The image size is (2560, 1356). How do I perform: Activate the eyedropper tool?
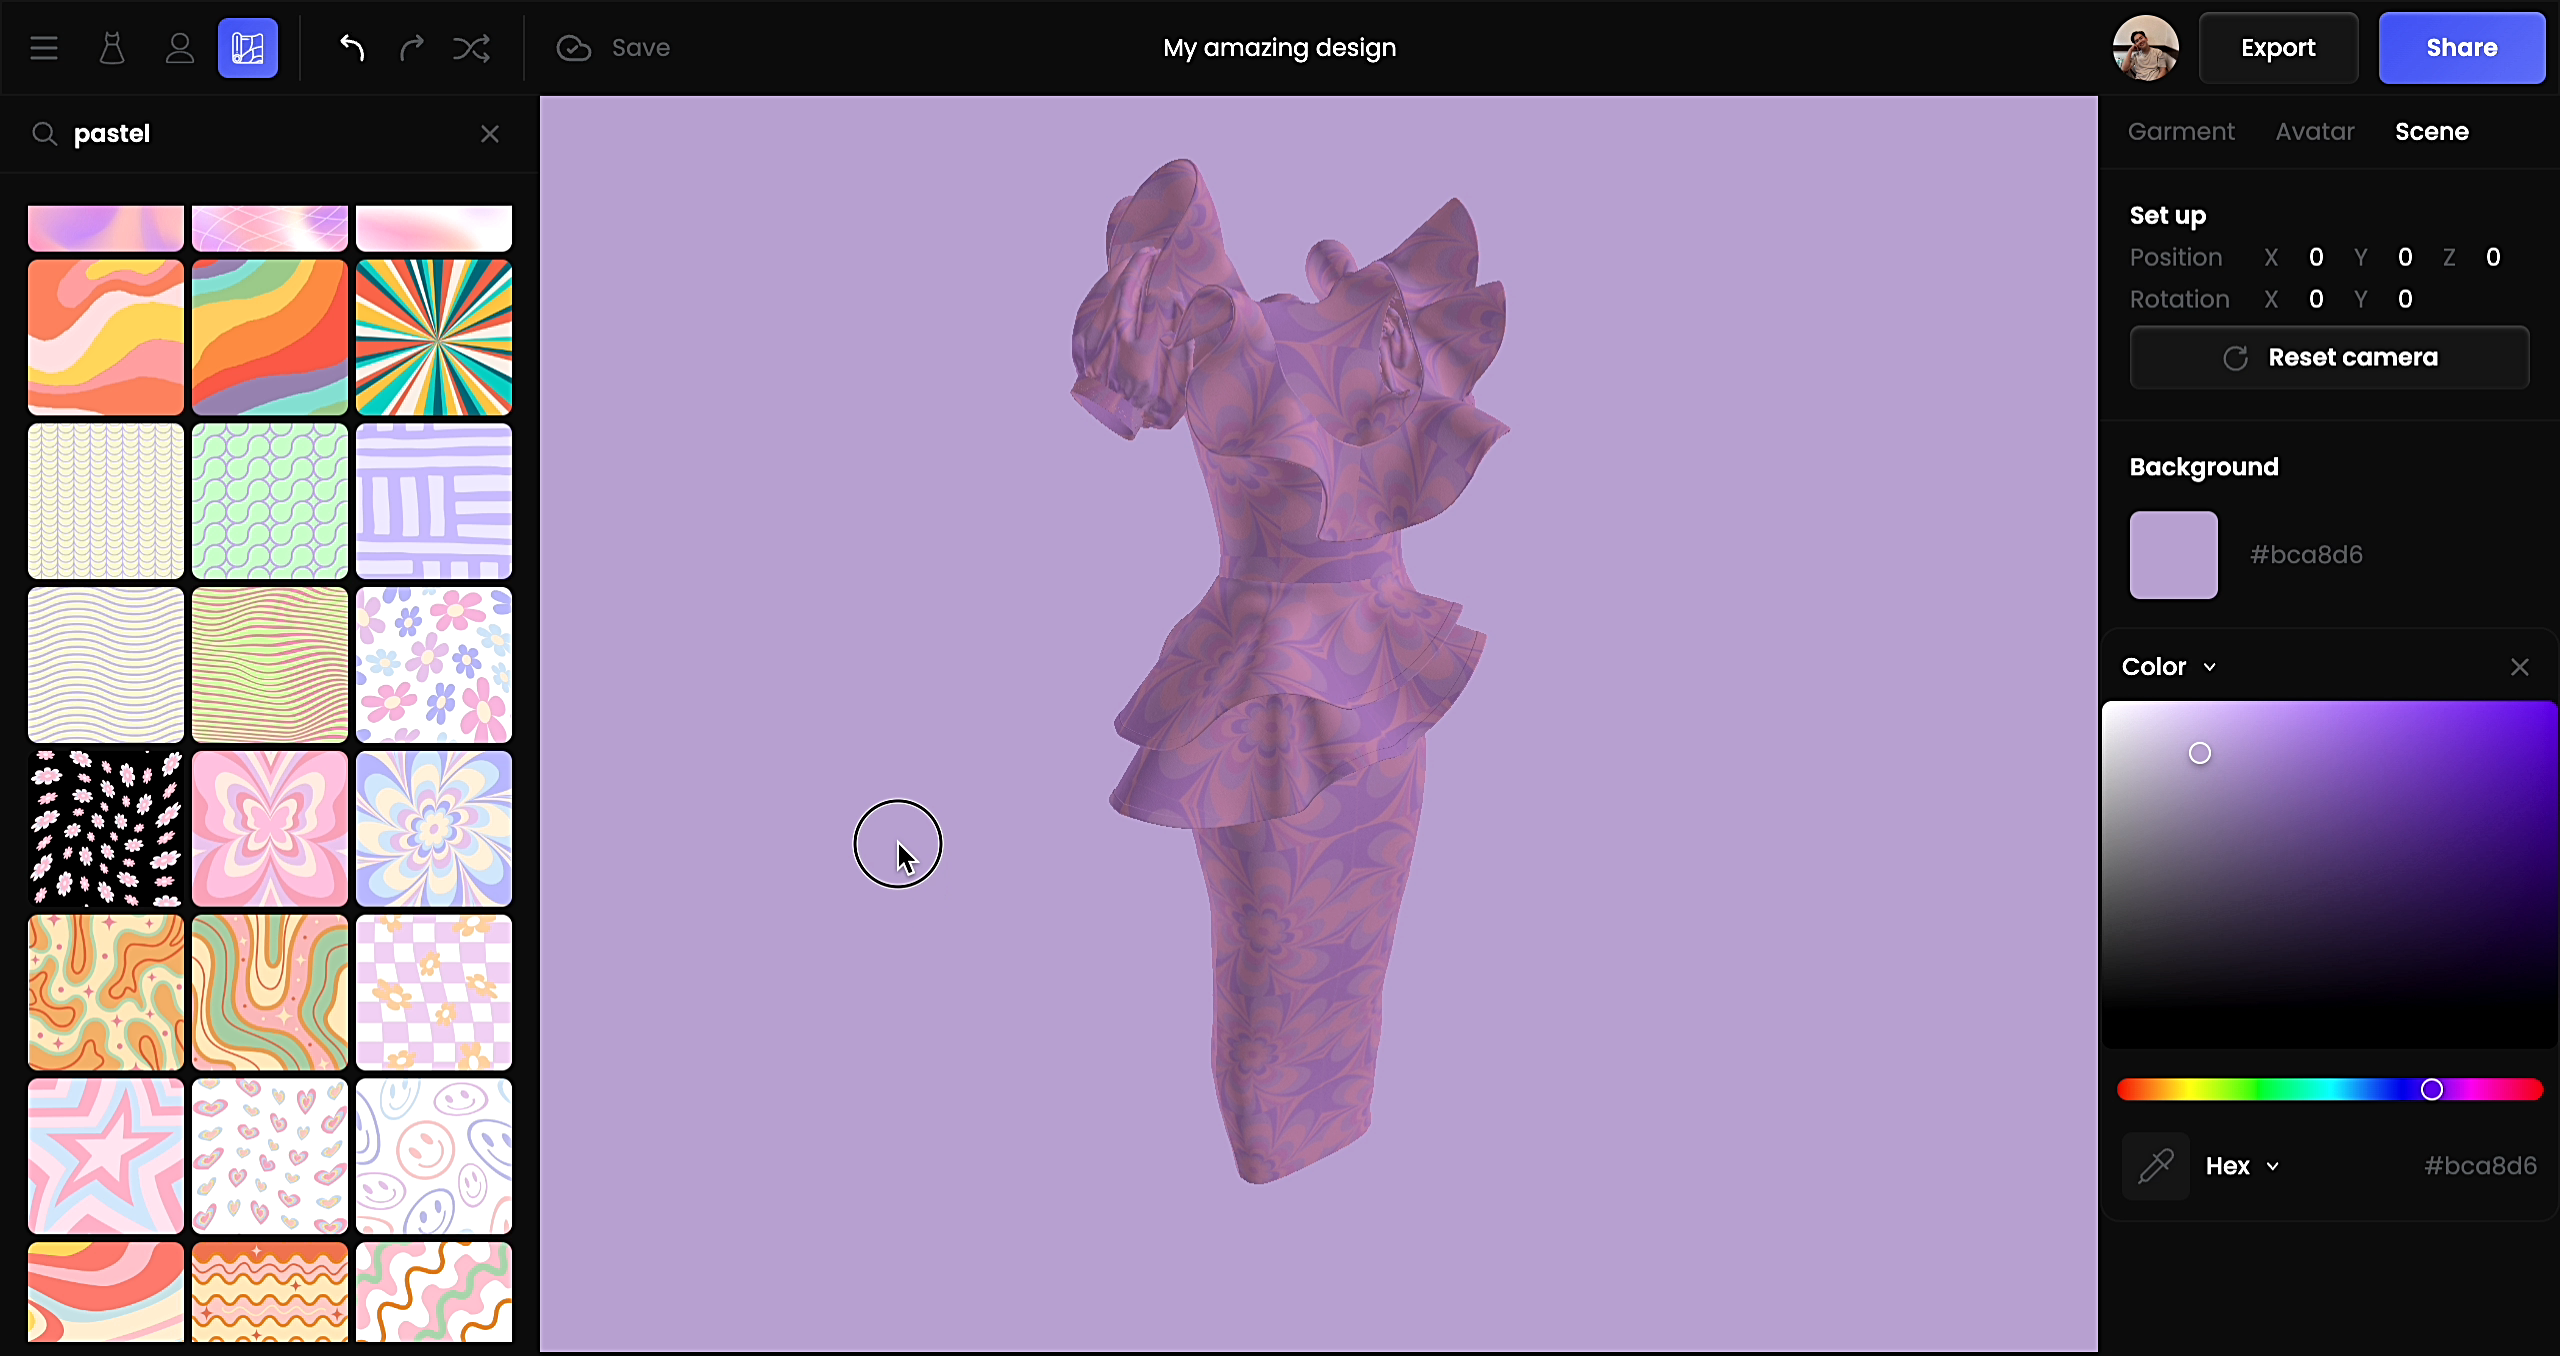pos(2156,1166)
